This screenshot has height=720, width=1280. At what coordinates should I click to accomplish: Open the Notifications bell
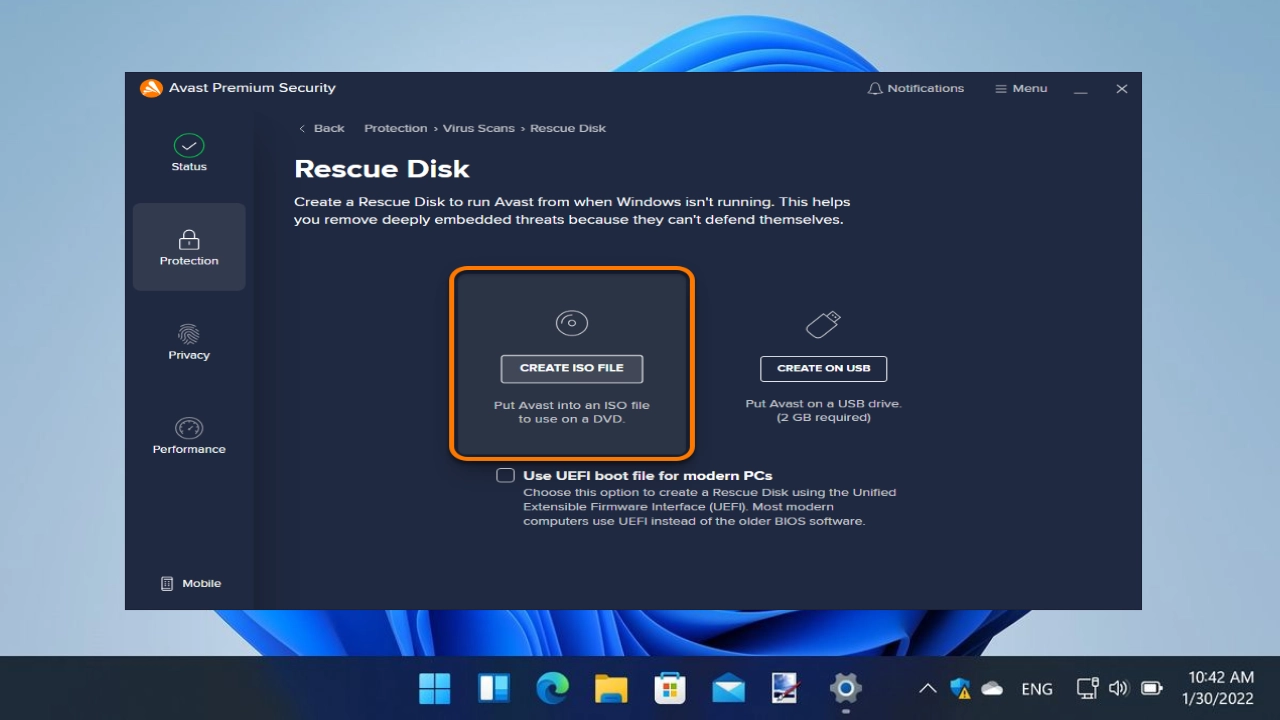pyautogui.click(x=915, y=88)
